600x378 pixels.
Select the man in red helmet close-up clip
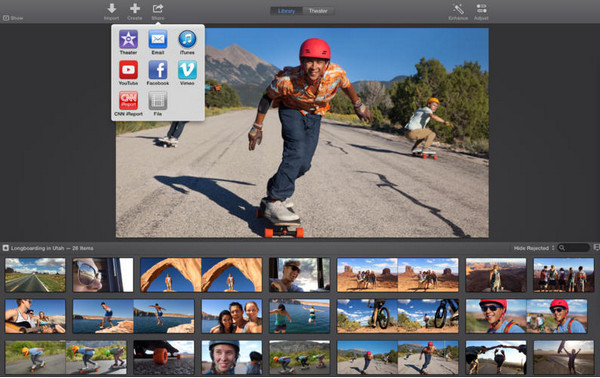[x=527, y=316]
